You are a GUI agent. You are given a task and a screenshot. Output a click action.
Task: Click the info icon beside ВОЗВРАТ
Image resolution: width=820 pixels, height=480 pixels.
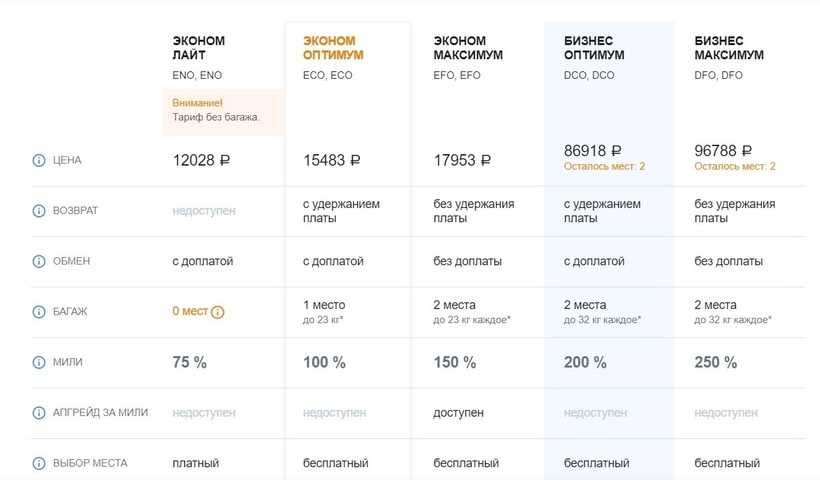point(39,211)
